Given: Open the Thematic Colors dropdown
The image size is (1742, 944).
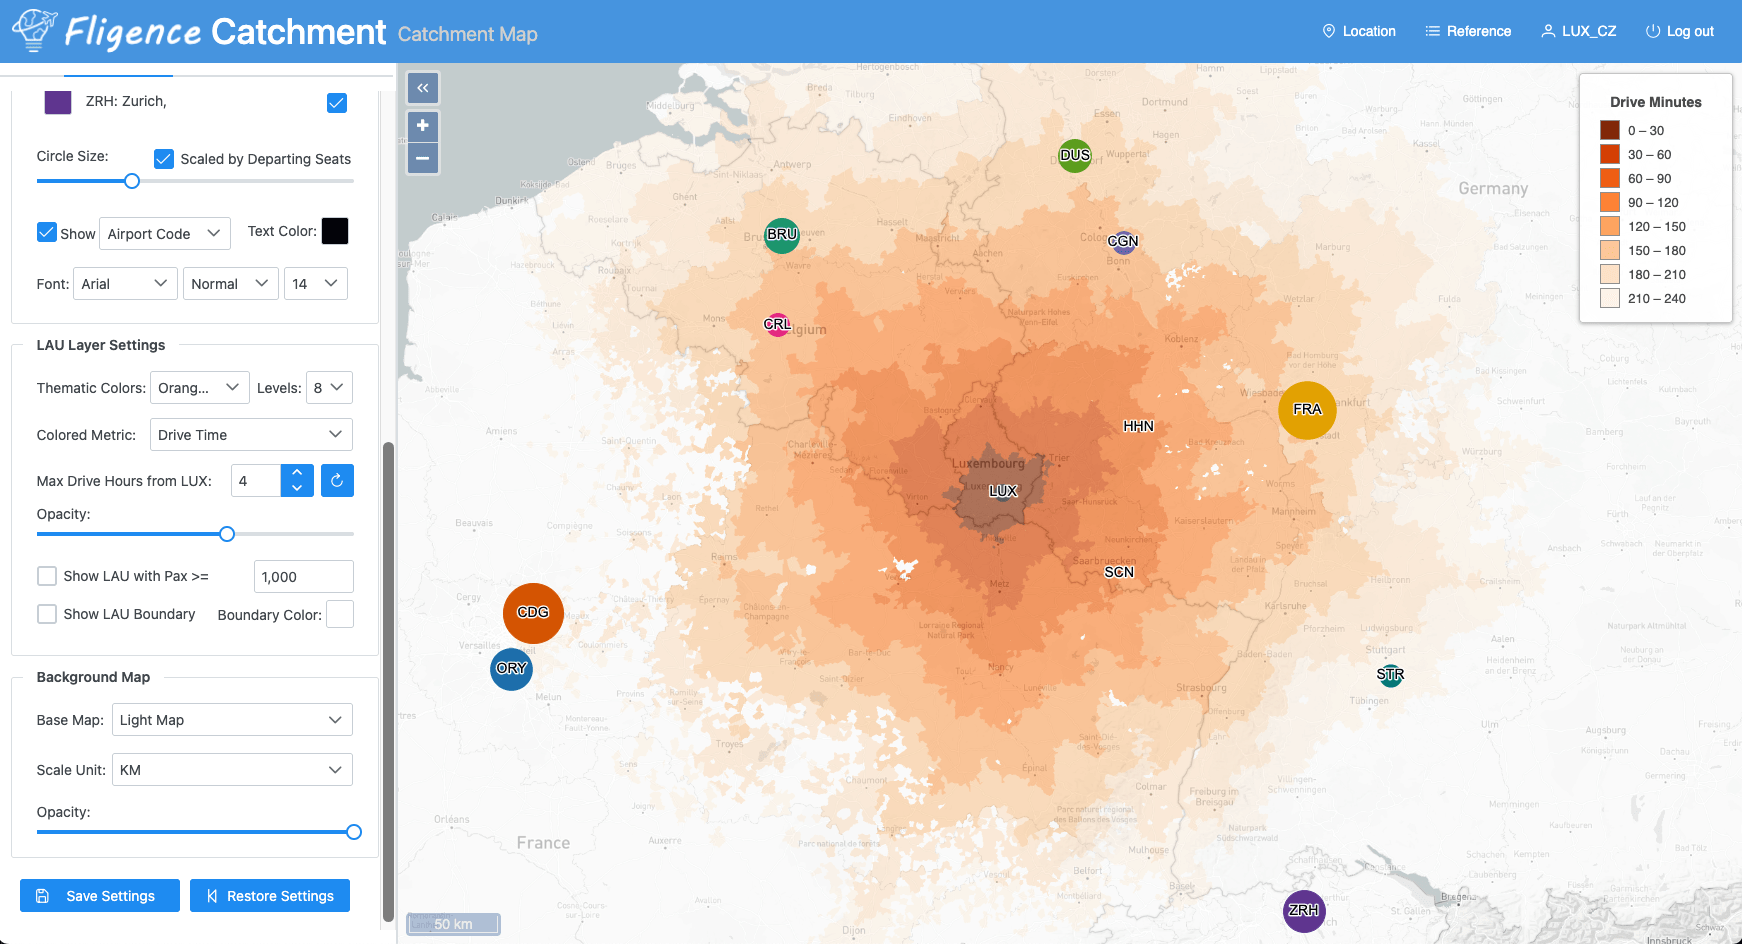Looking at the screenshot, I should point(199,387).
